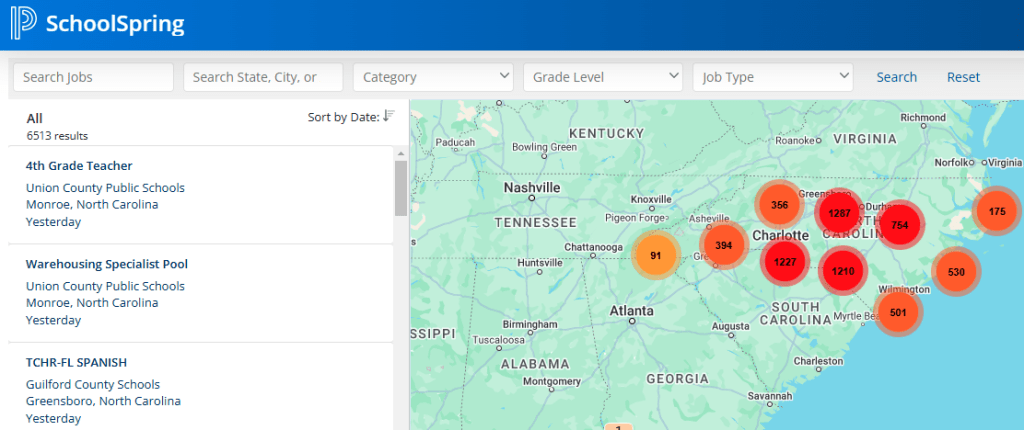Click the results list scrollbar thumb
The width and height of the screenshot is (1024, 430).
point(401,188)
